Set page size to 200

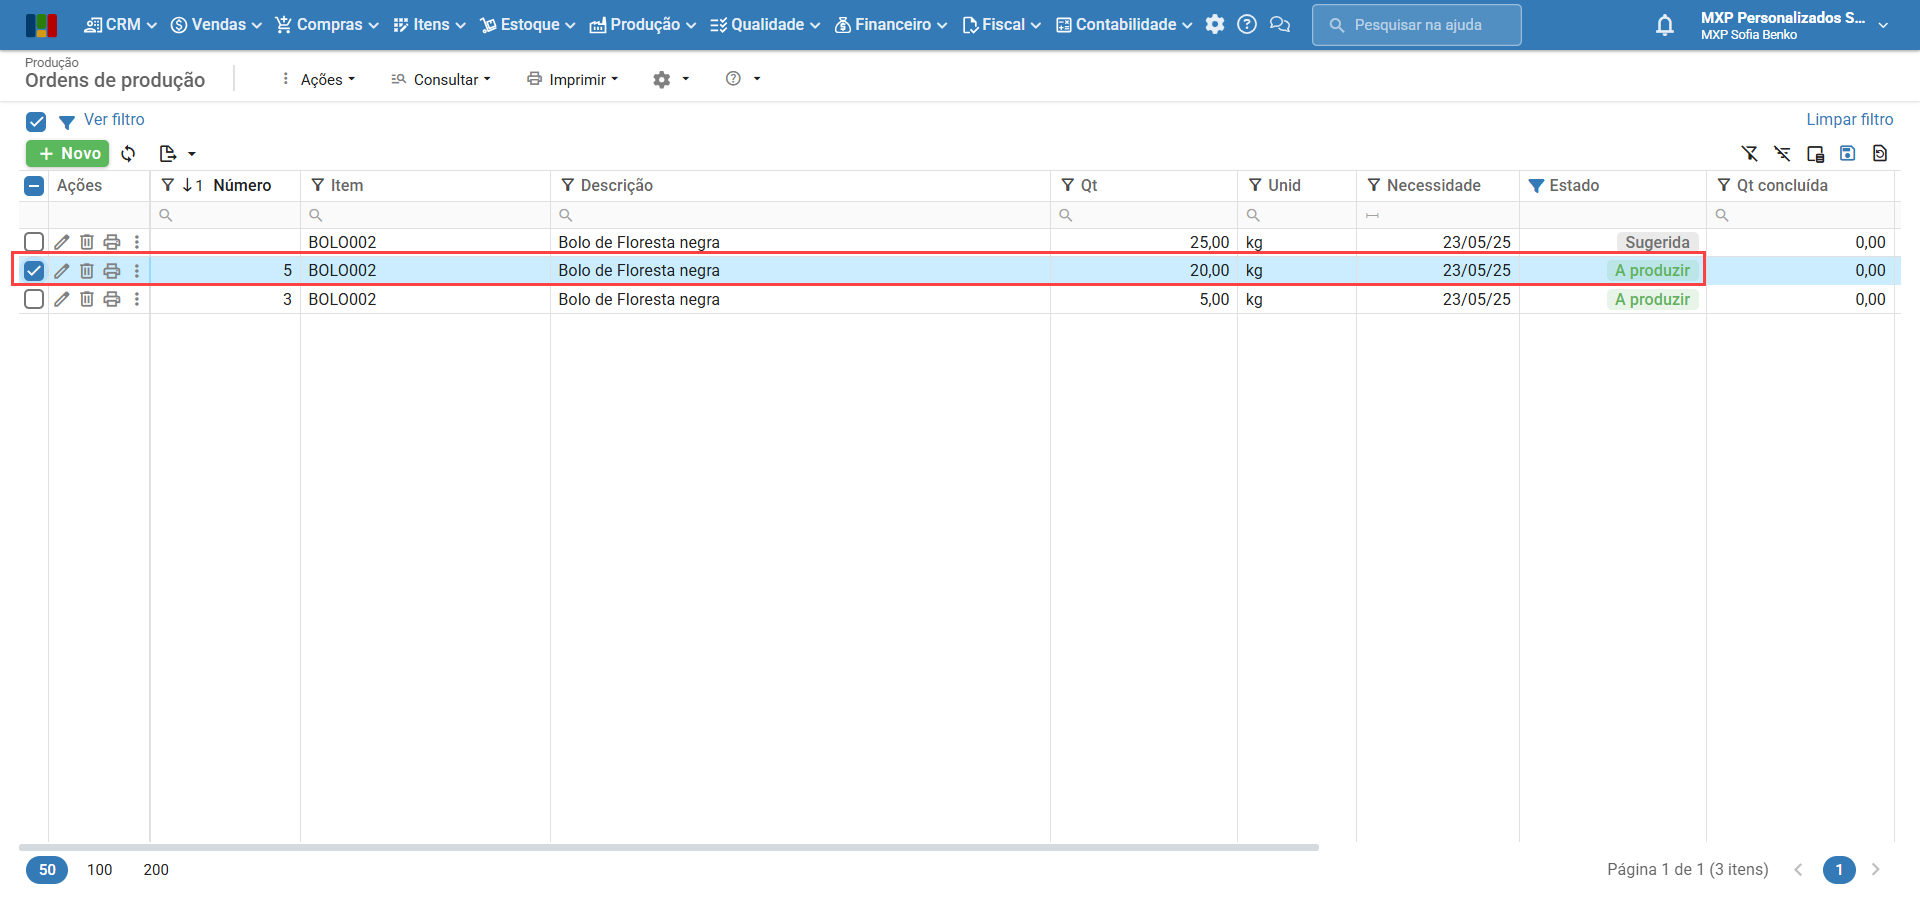(x=156, y=870)
